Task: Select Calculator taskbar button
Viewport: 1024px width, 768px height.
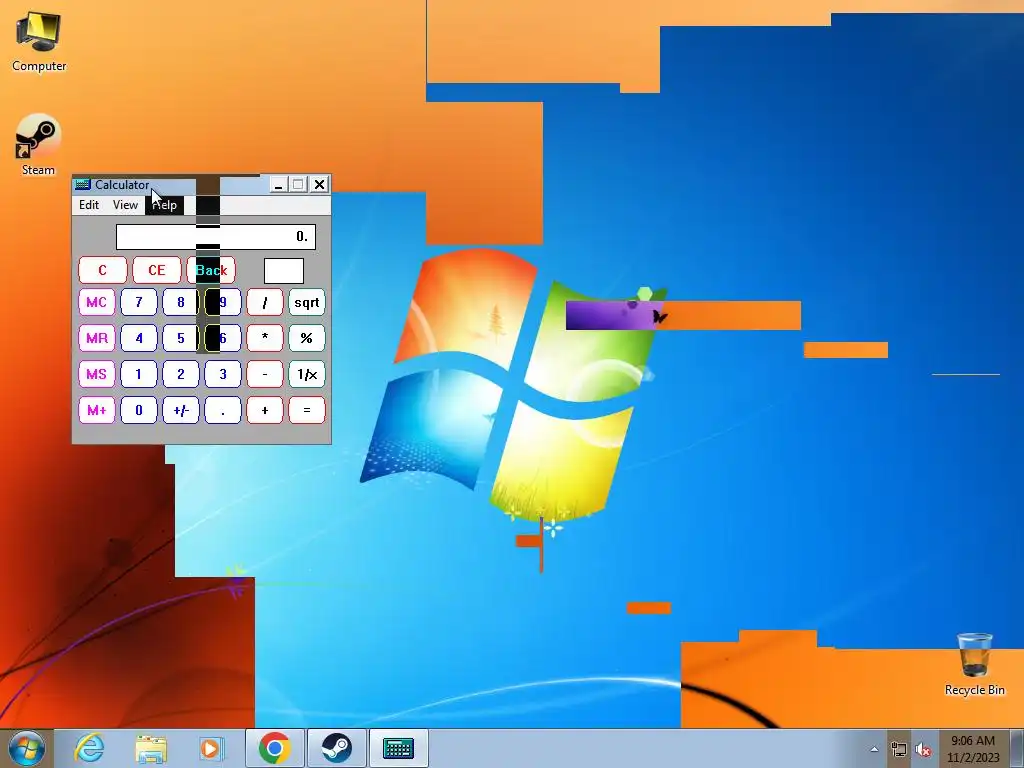Action: [398, 748]
